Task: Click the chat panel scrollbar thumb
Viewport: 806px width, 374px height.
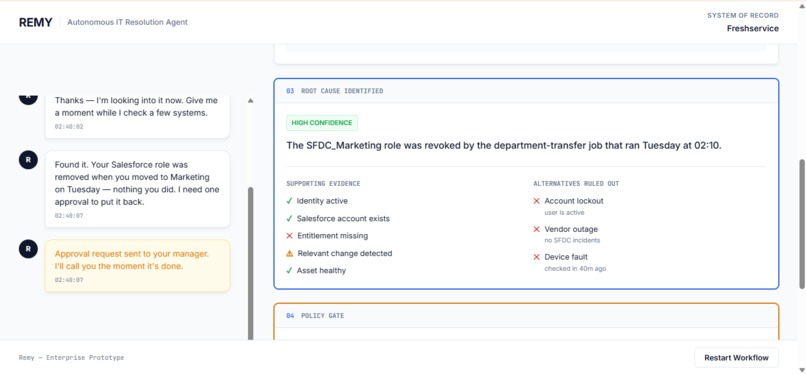Action: (x=250, y=263)
